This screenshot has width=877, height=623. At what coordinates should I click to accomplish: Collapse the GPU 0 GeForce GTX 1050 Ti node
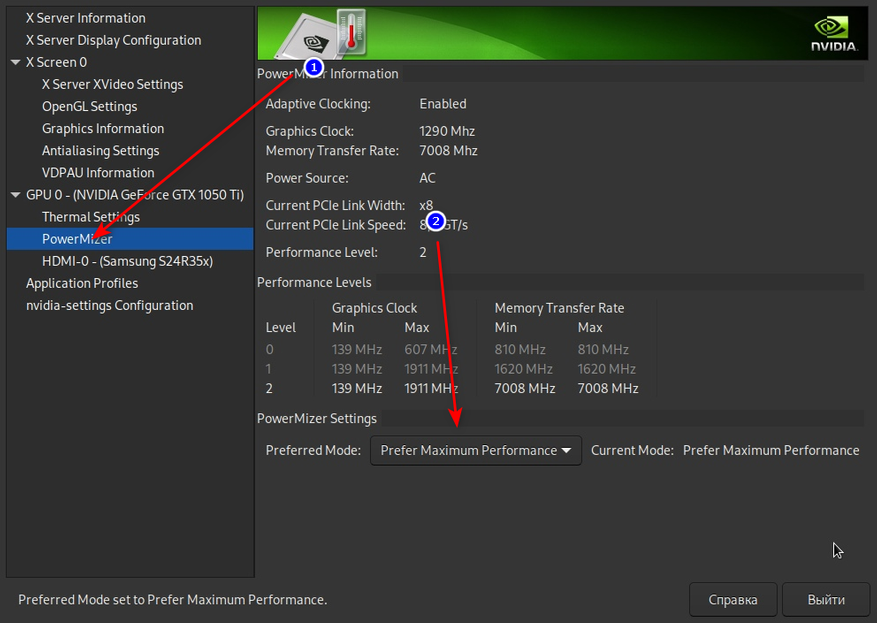[16, 195]
